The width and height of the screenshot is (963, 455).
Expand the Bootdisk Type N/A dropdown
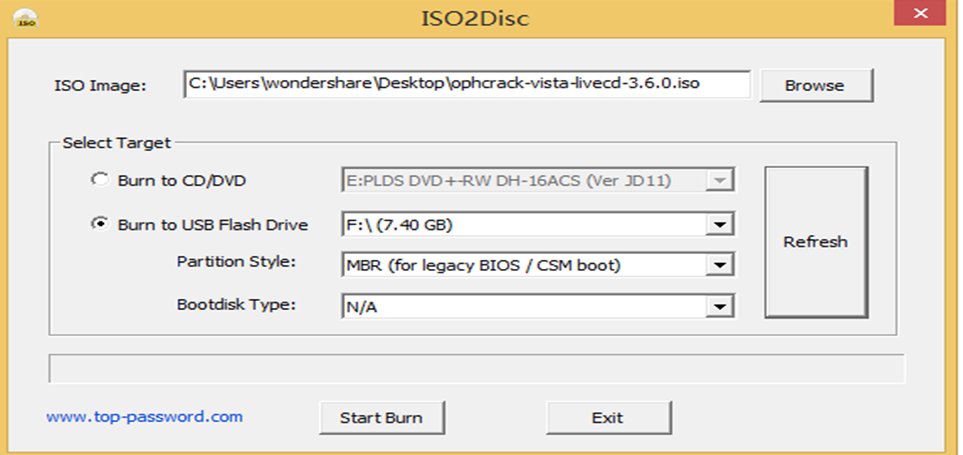[718, 307]
